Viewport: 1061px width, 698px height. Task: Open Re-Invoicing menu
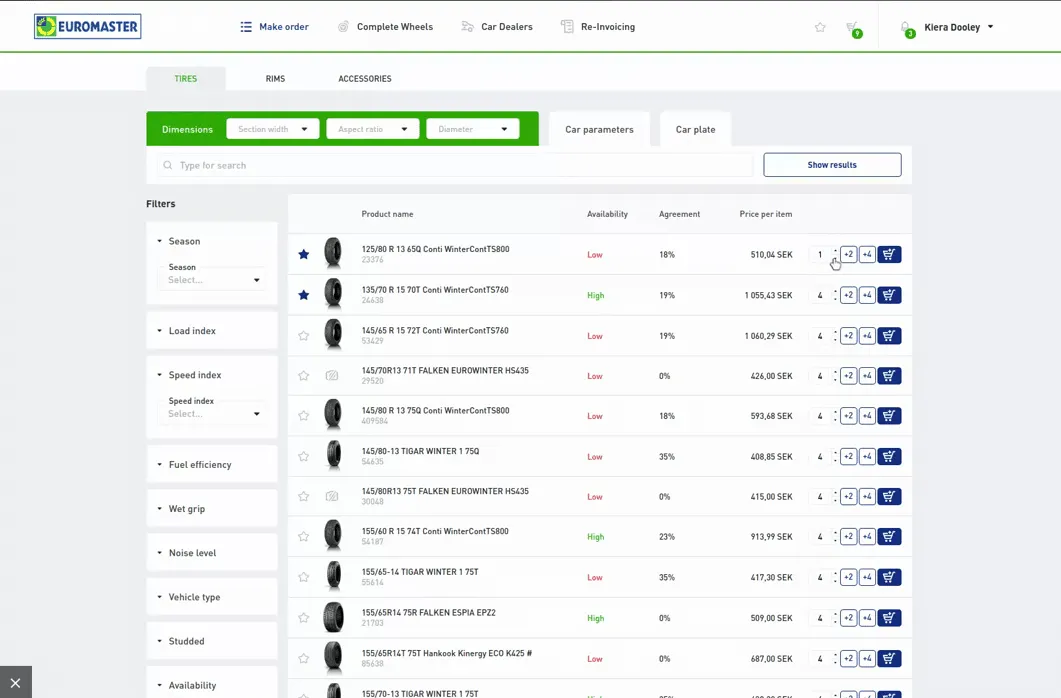point(598,27)
